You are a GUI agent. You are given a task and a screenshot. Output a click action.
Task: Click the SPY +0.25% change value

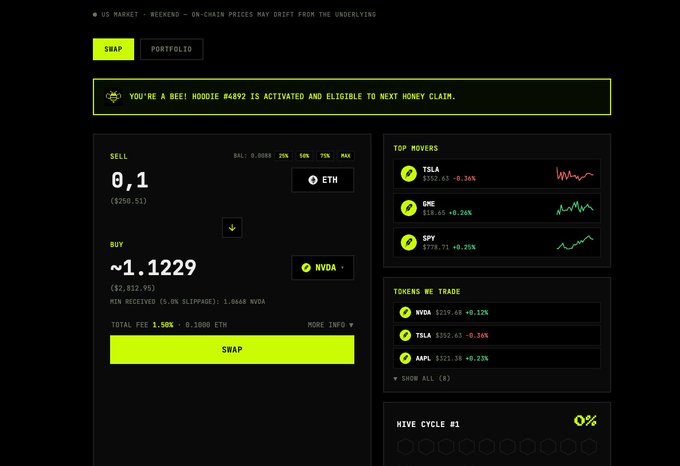point(464,247)
